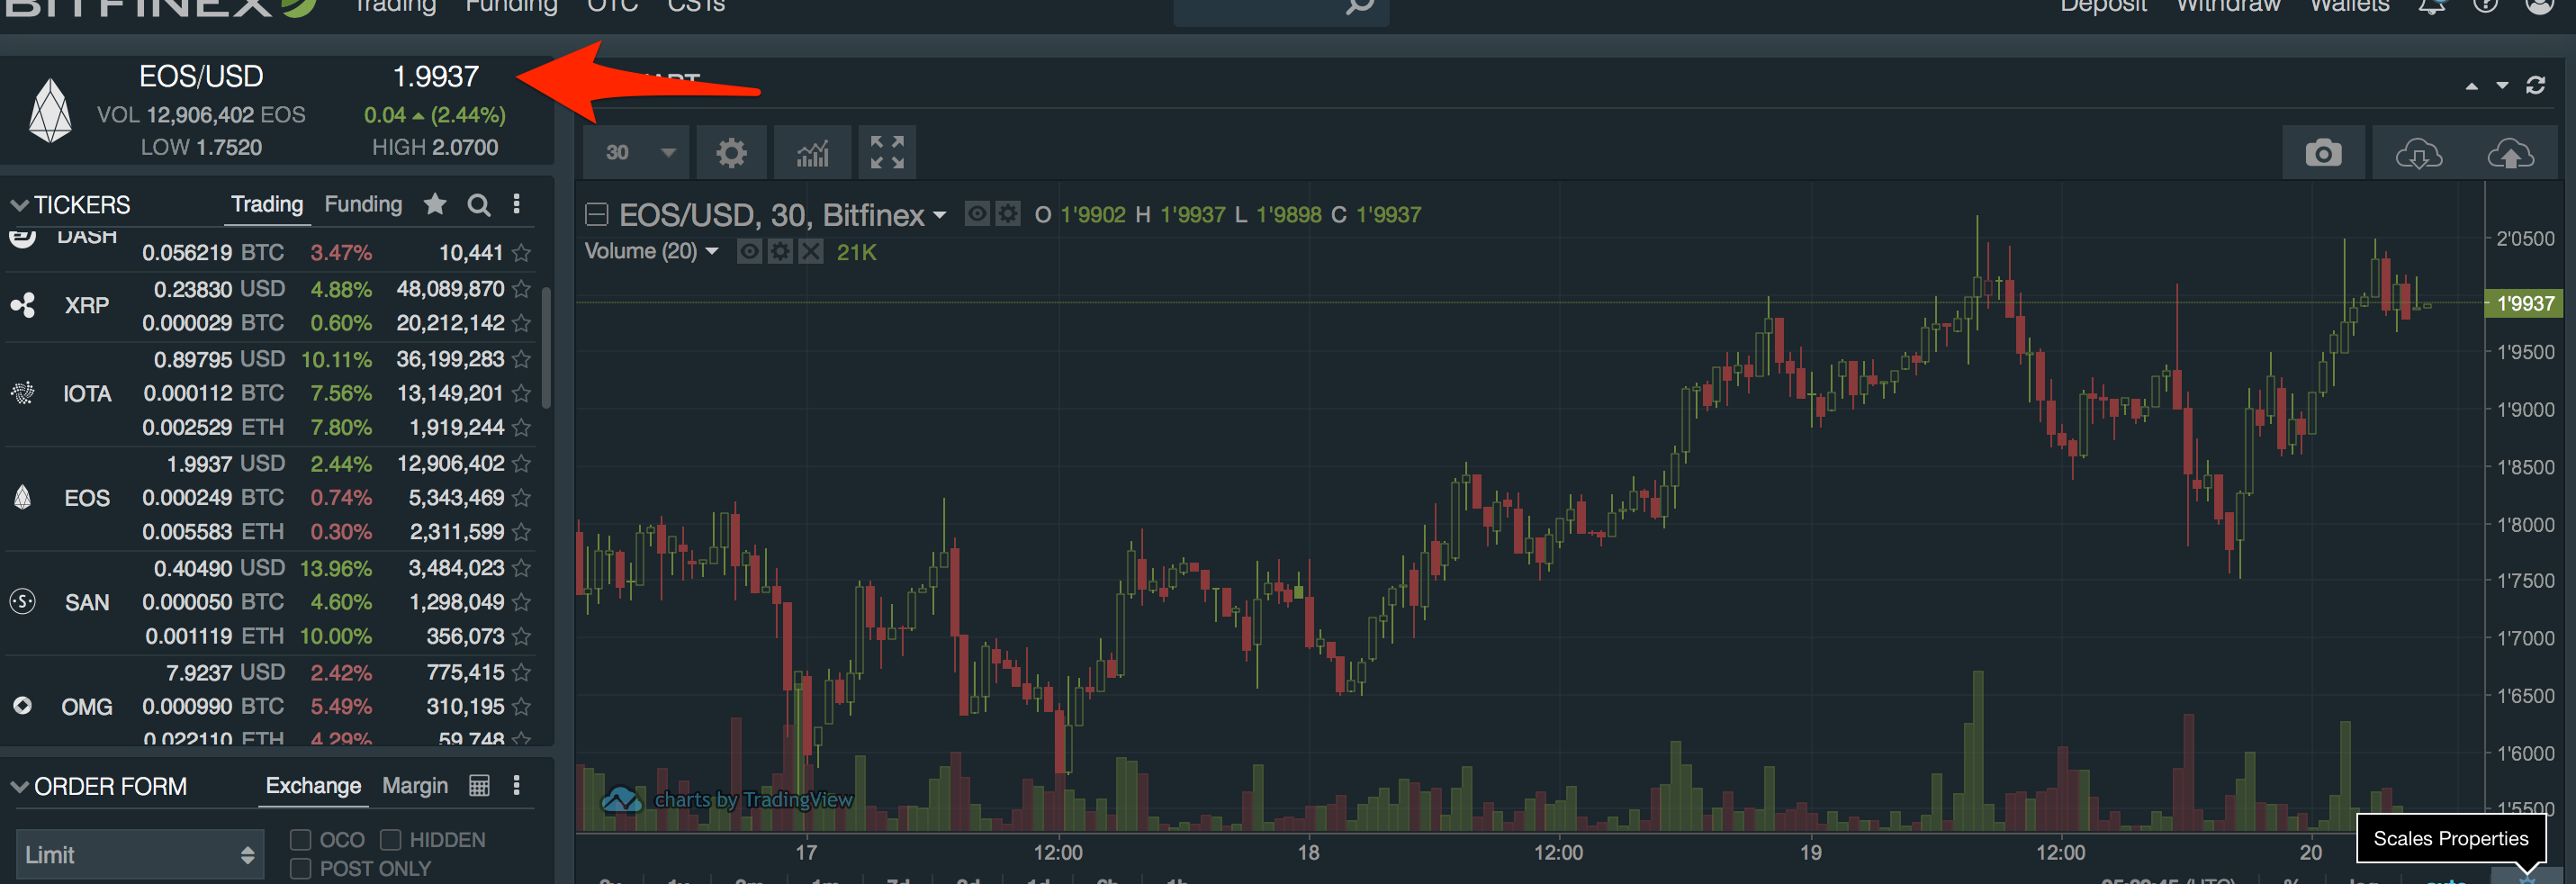The image size is (2576, 884).
Task: Enable the OCO checkbox
Action: pos(301,840)
